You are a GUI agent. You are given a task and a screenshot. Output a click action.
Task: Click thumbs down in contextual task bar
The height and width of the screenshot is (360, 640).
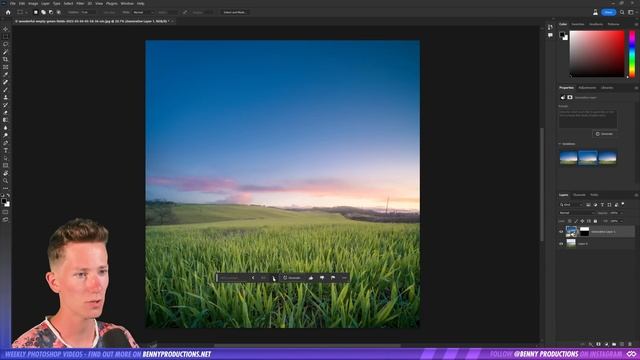(322, 278)
